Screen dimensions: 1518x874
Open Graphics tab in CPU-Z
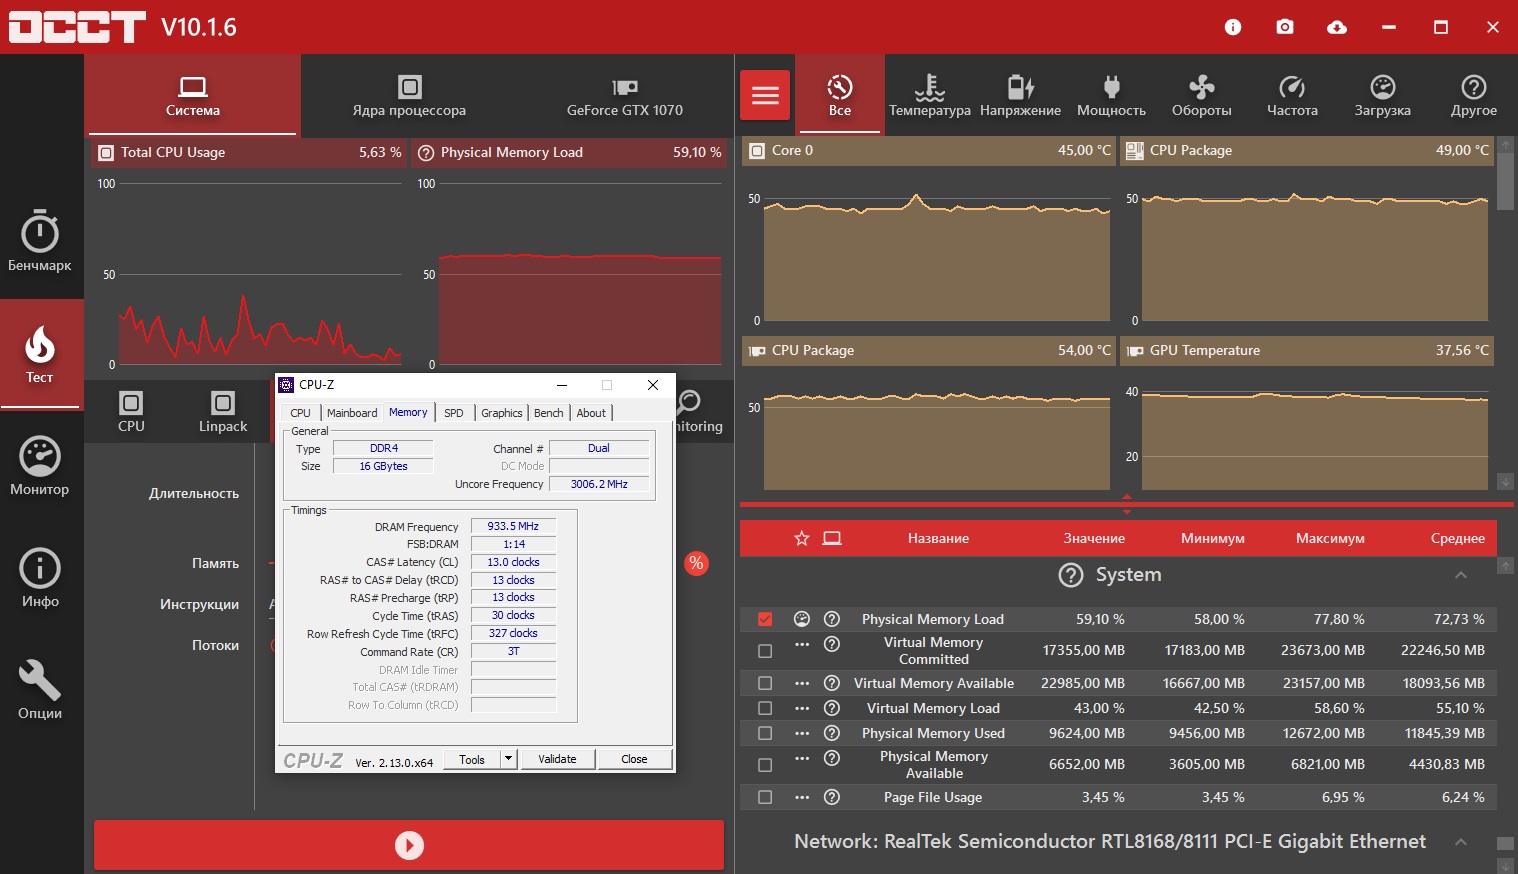502,413
